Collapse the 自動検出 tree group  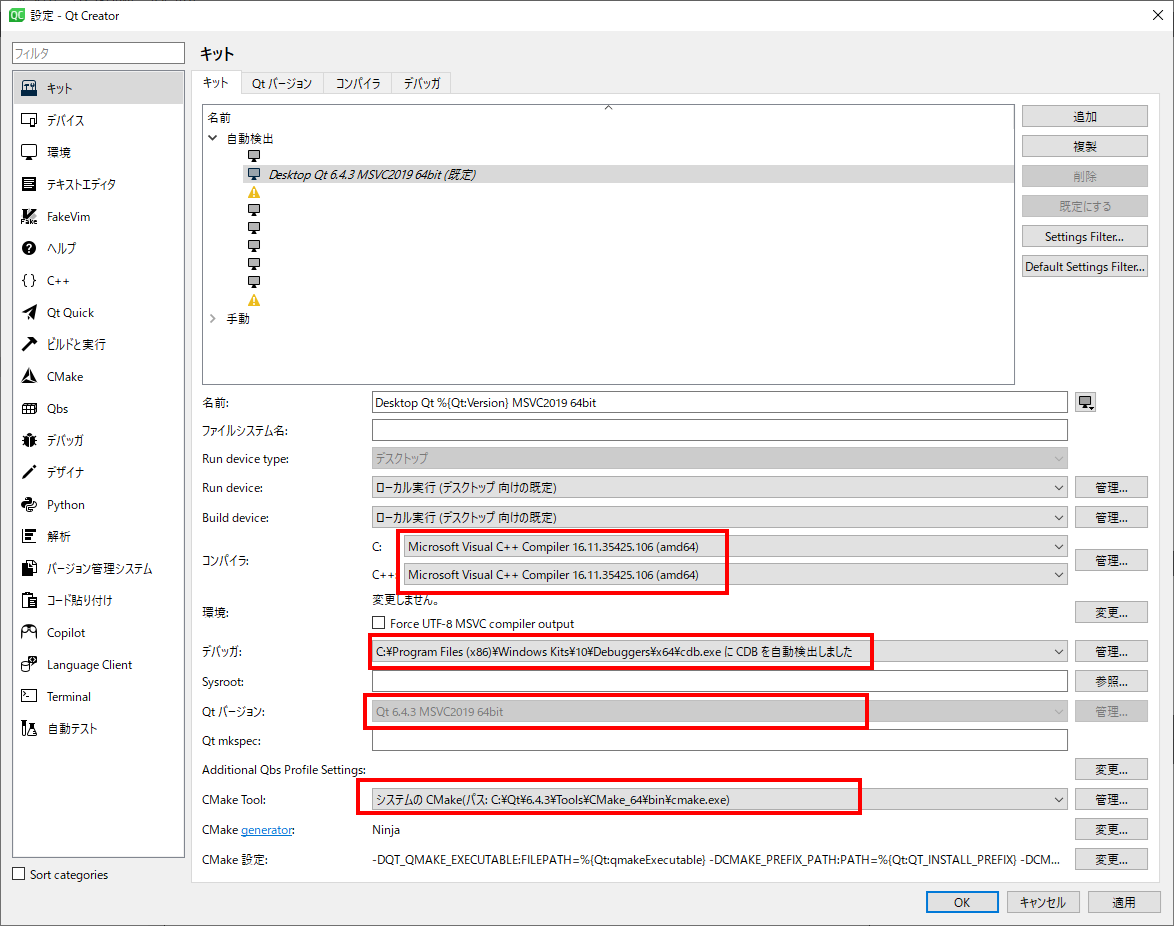coord(213,138)
